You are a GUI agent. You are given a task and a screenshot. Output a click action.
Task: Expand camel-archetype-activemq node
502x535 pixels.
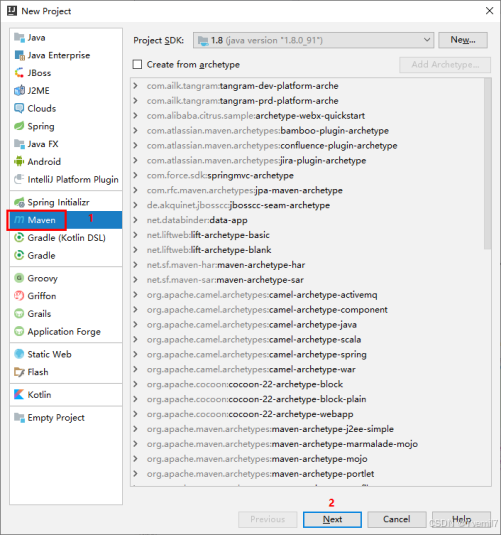135,294
